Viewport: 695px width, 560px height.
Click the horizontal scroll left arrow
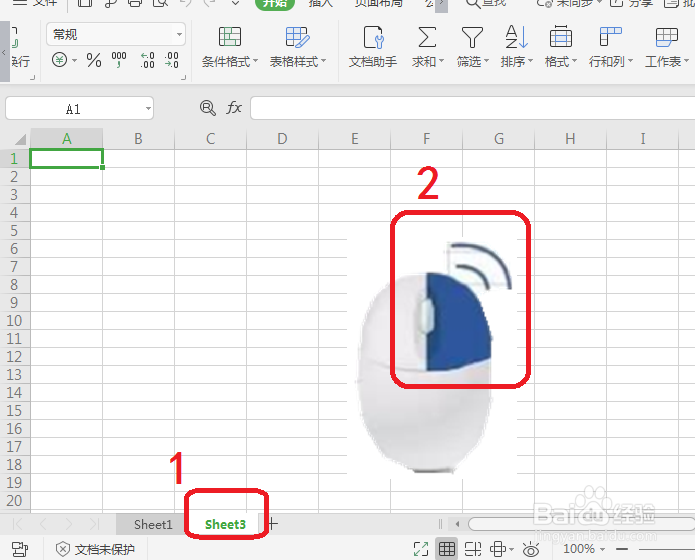tap(457, 525)
